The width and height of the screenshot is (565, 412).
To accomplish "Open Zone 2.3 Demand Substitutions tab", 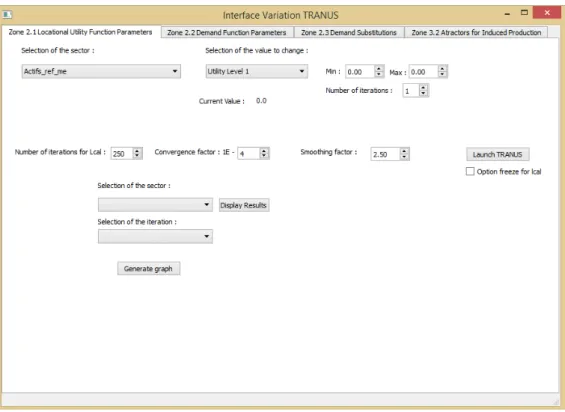I will tap(349, 32).
